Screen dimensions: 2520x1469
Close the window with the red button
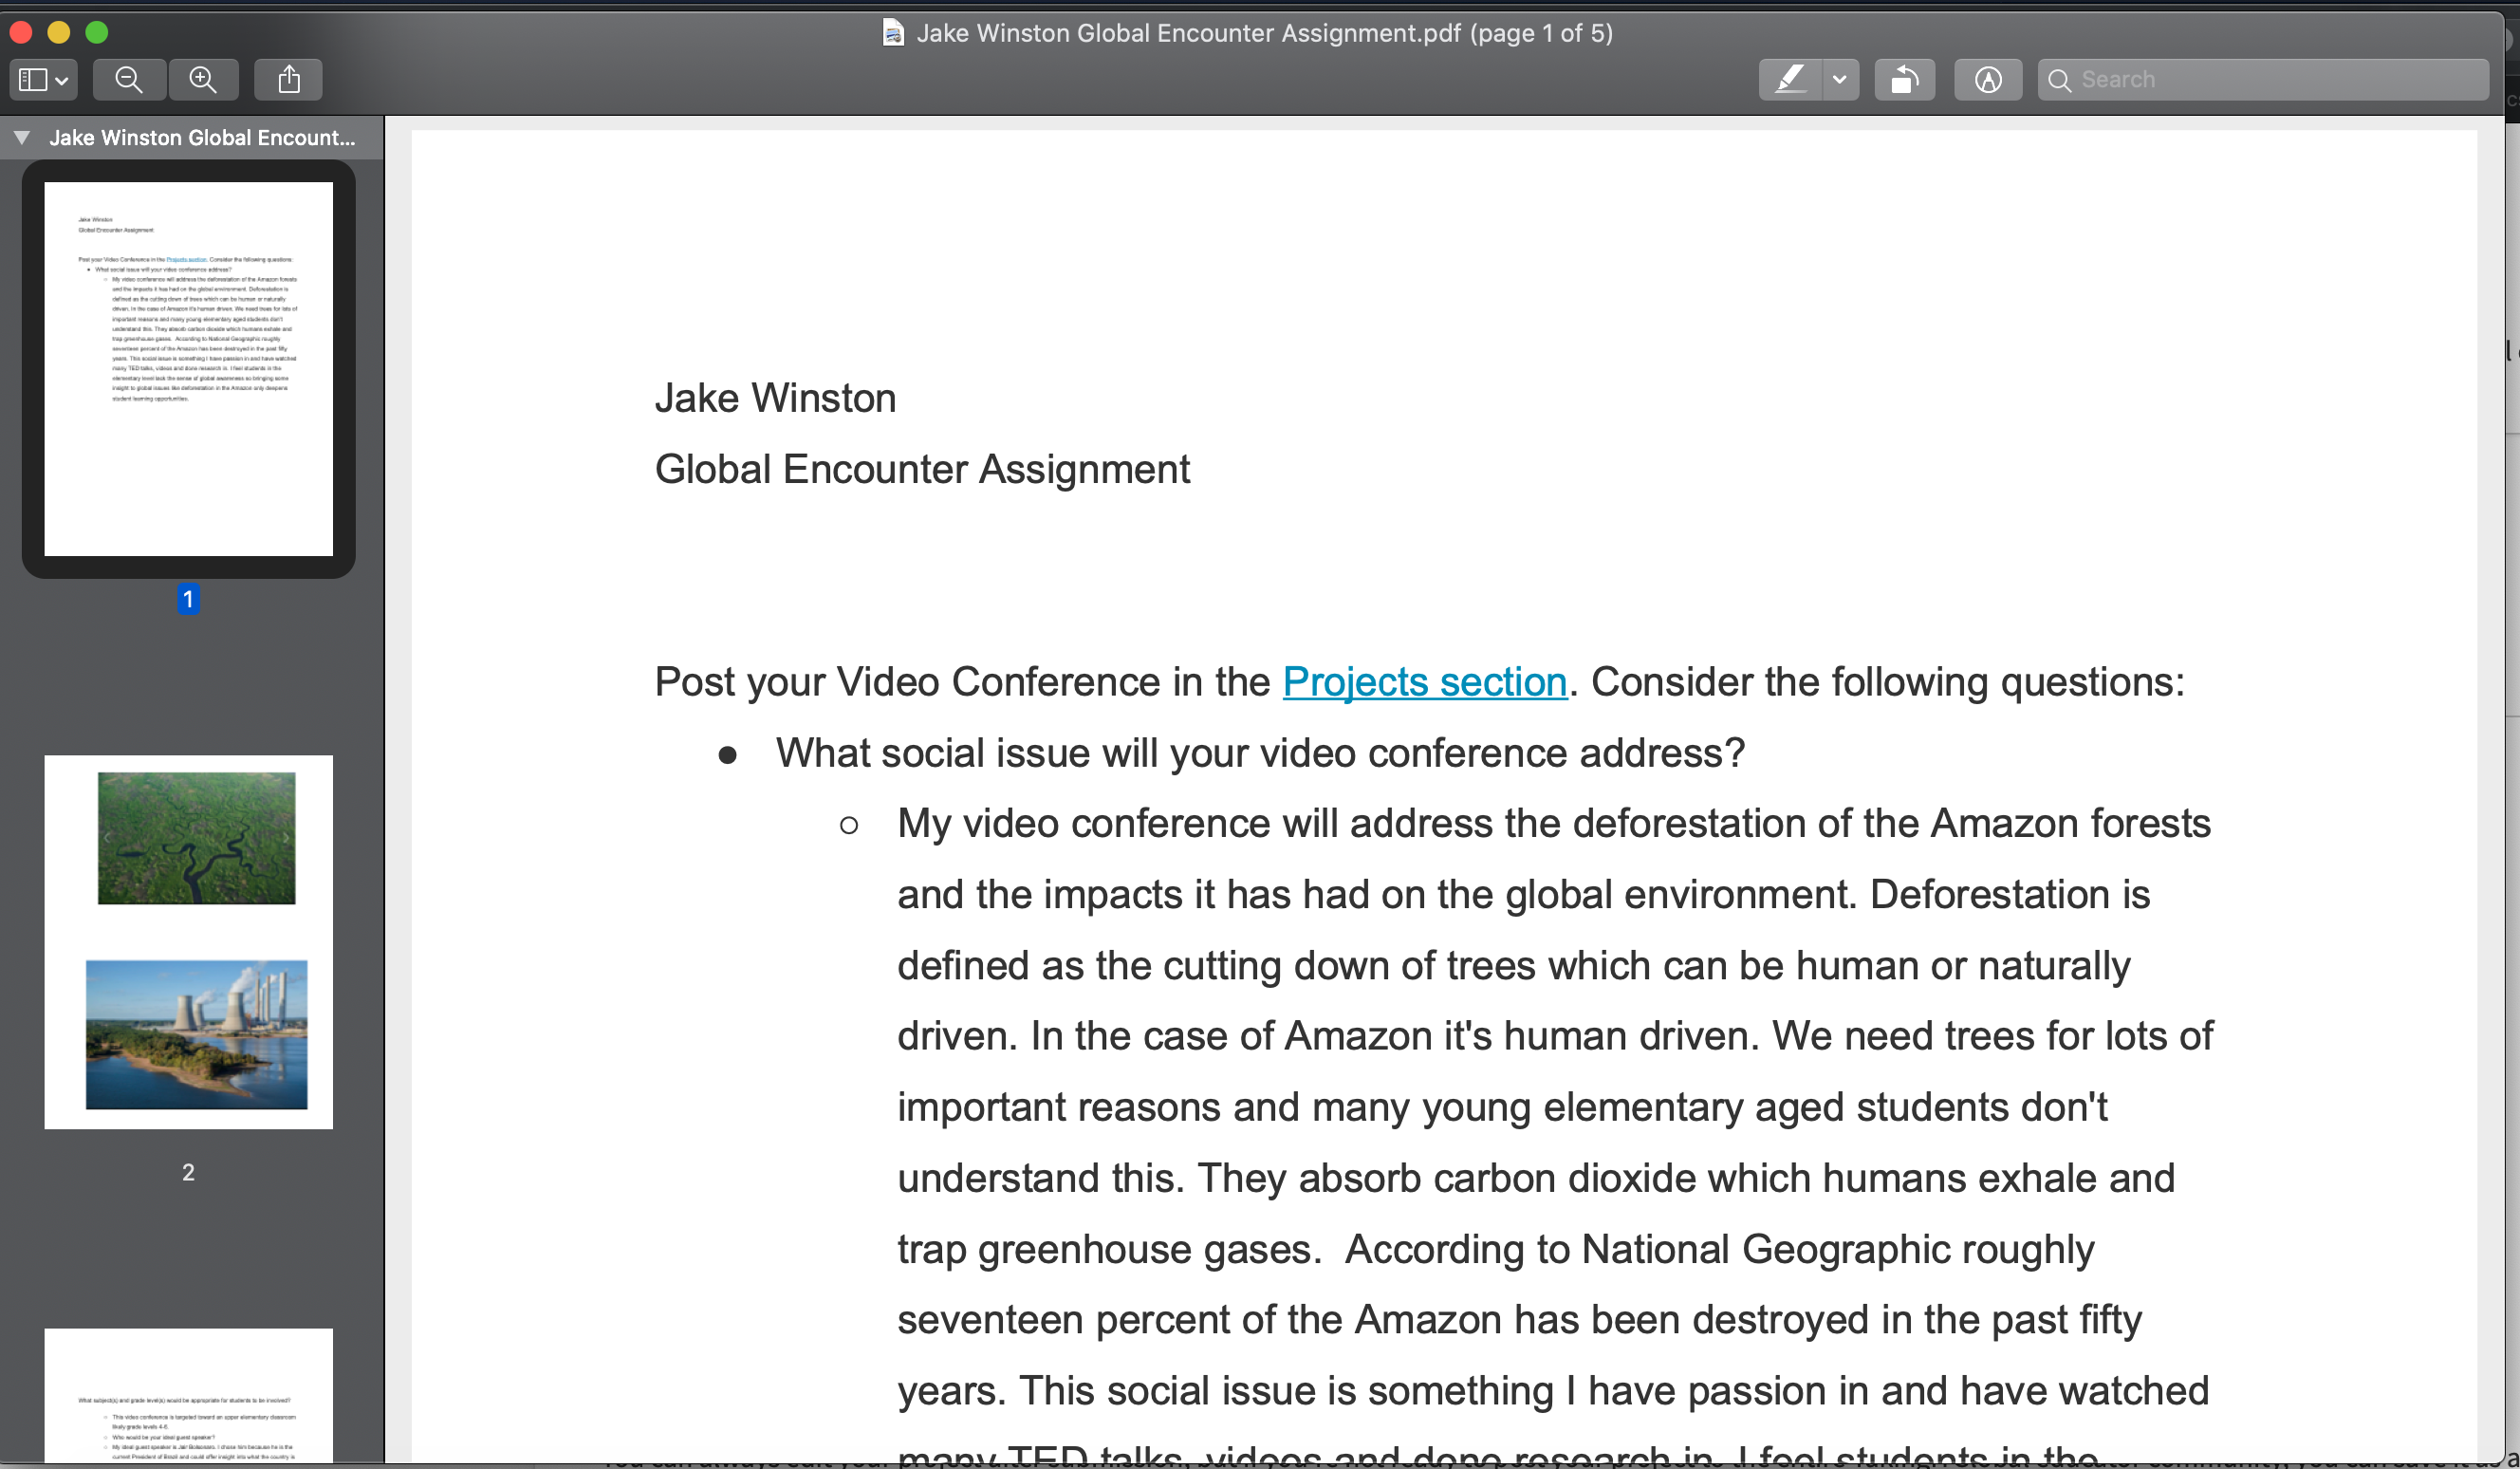pyautogui.click(x=21, y=33)
